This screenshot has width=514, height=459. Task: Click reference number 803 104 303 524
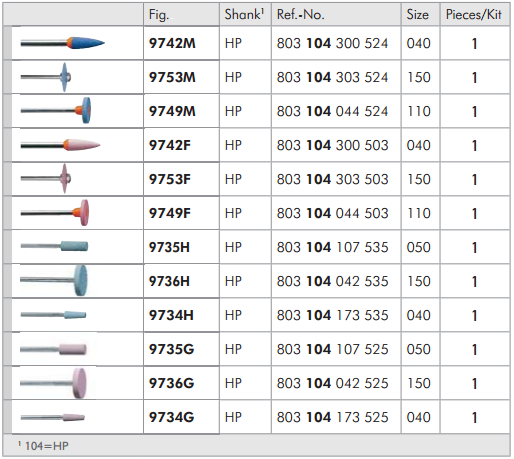(x=332, y=77)
